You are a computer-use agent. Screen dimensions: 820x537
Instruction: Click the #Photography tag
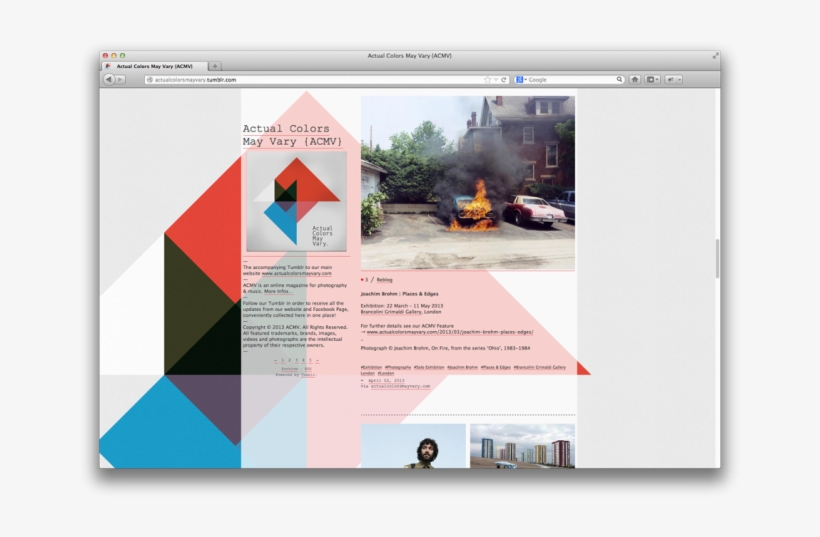(x=398, y=367)
